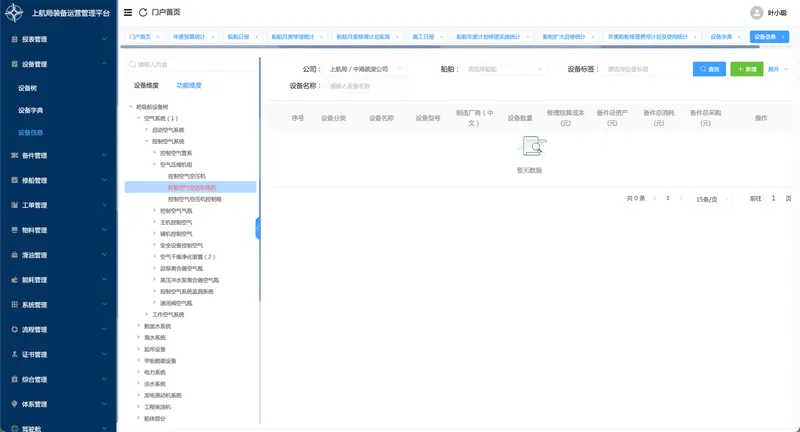The image size is (800, 432).
Task: Click the 能耗管理 sidebar icon
Action: point(15,279)
